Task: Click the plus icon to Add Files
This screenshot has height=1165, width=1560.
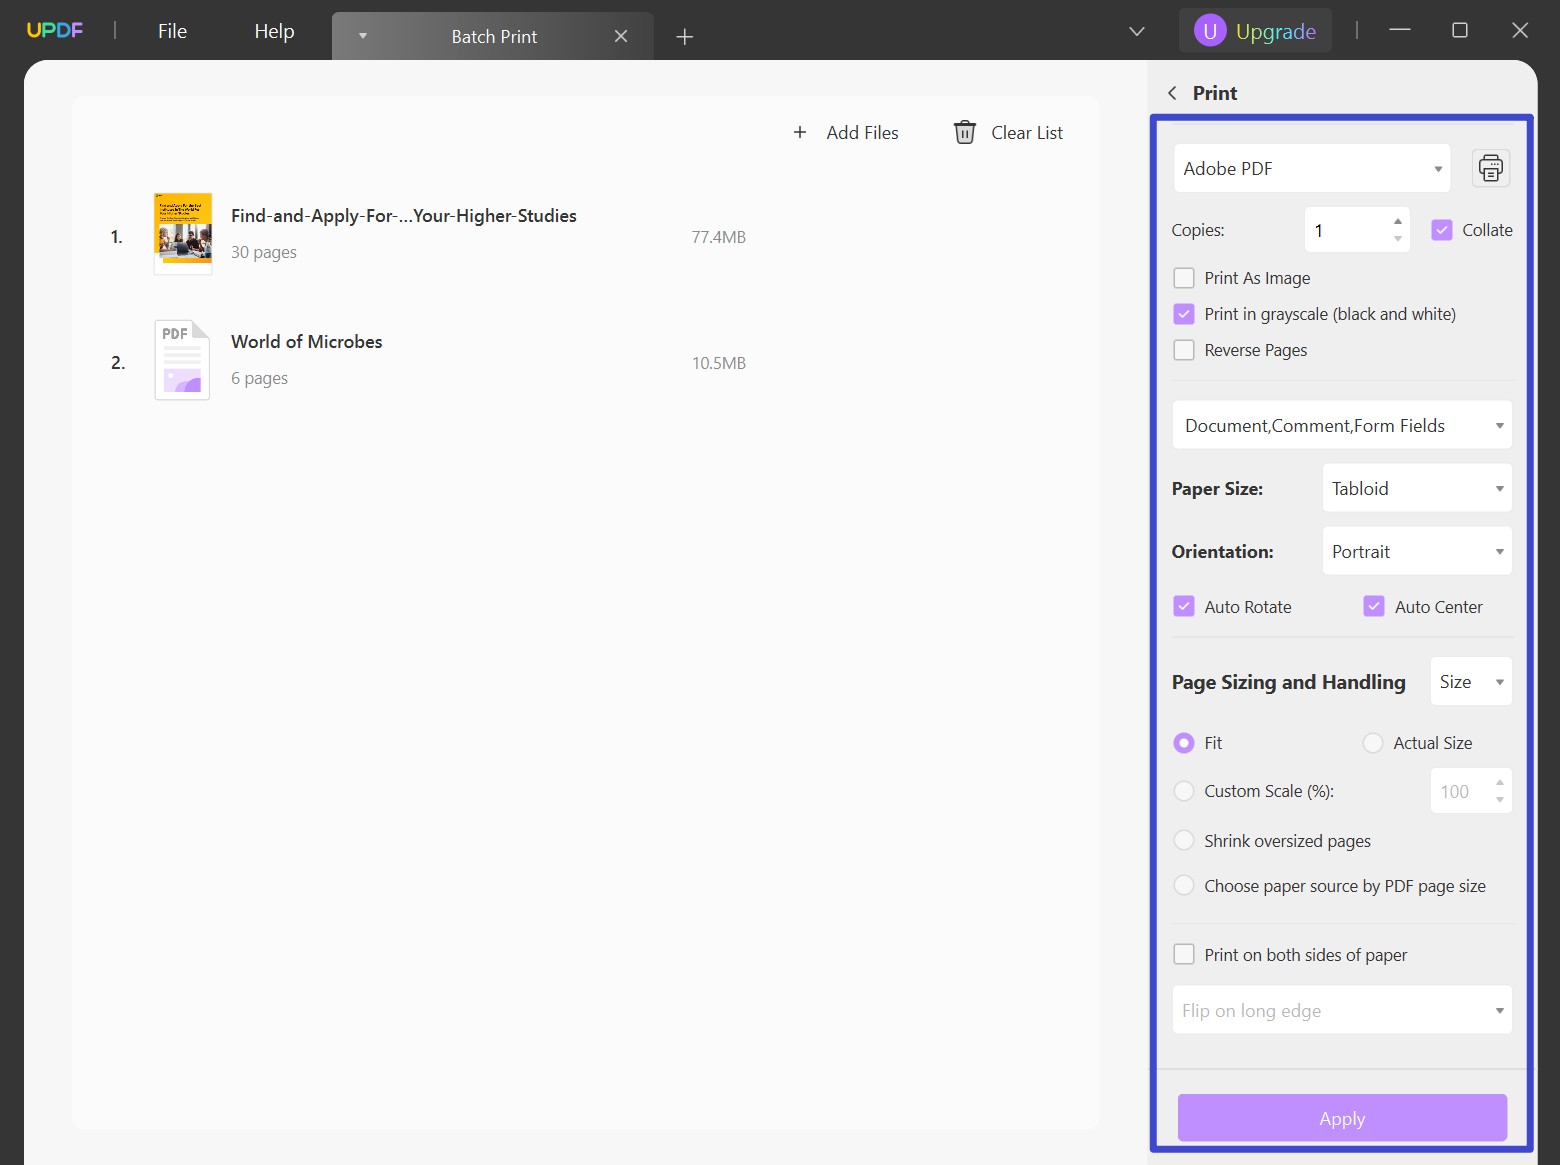Action: tap(800, 132)
